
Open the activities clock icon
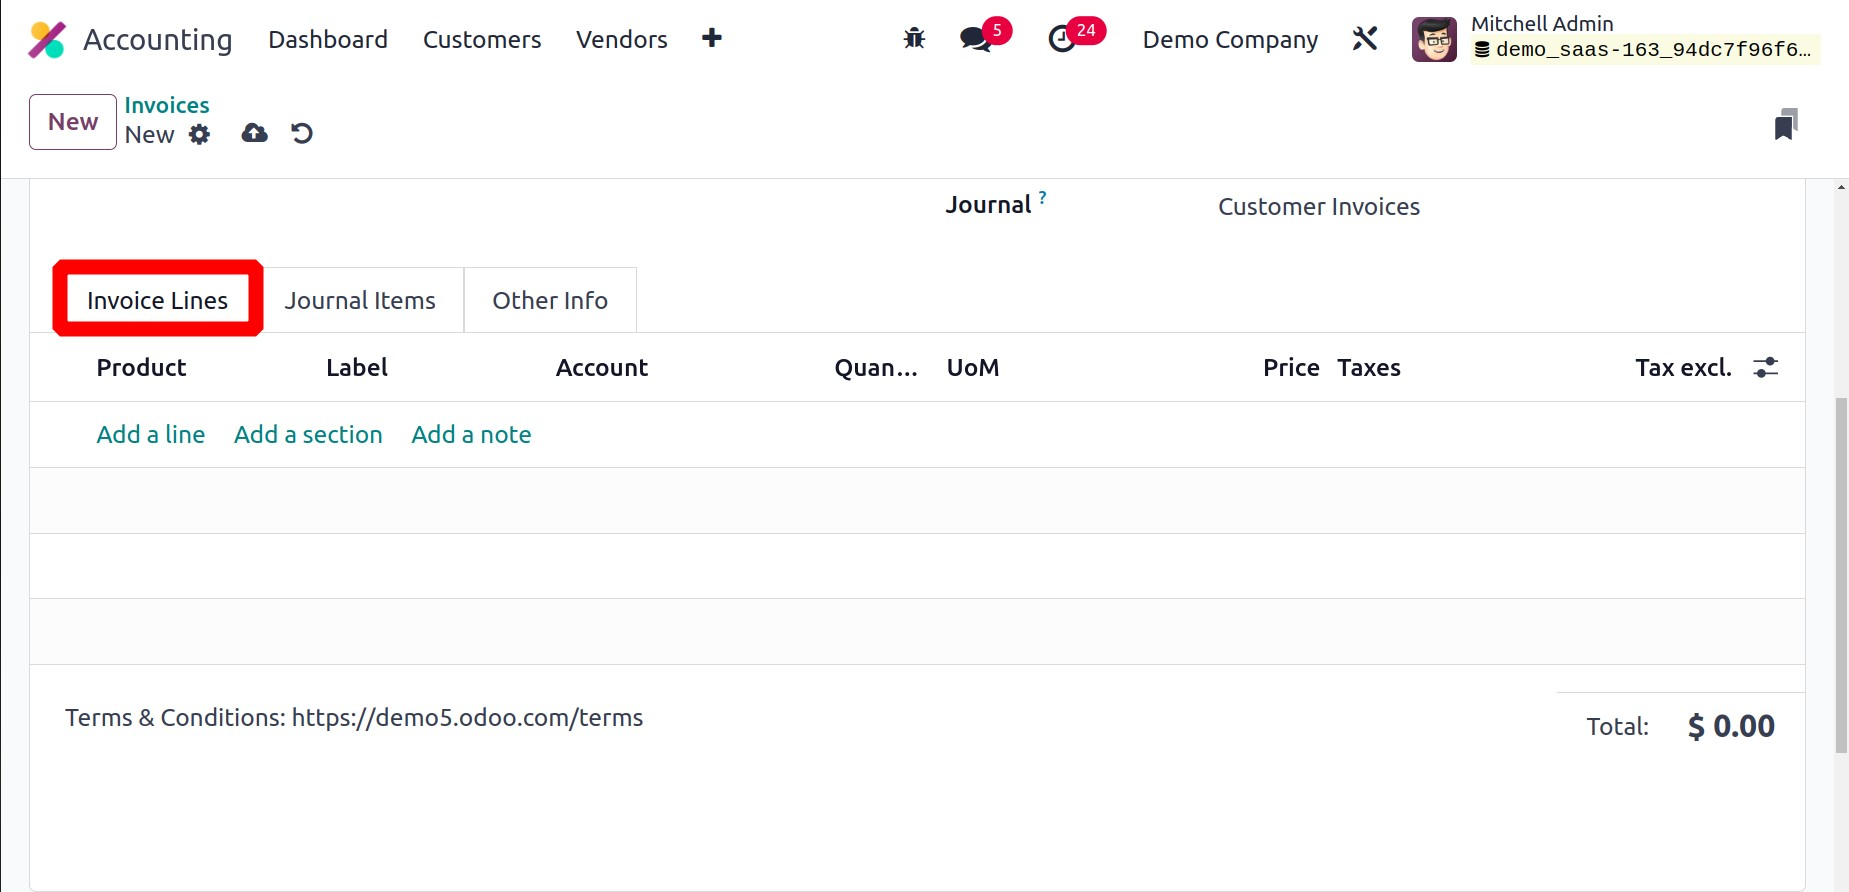(1062, 39)
